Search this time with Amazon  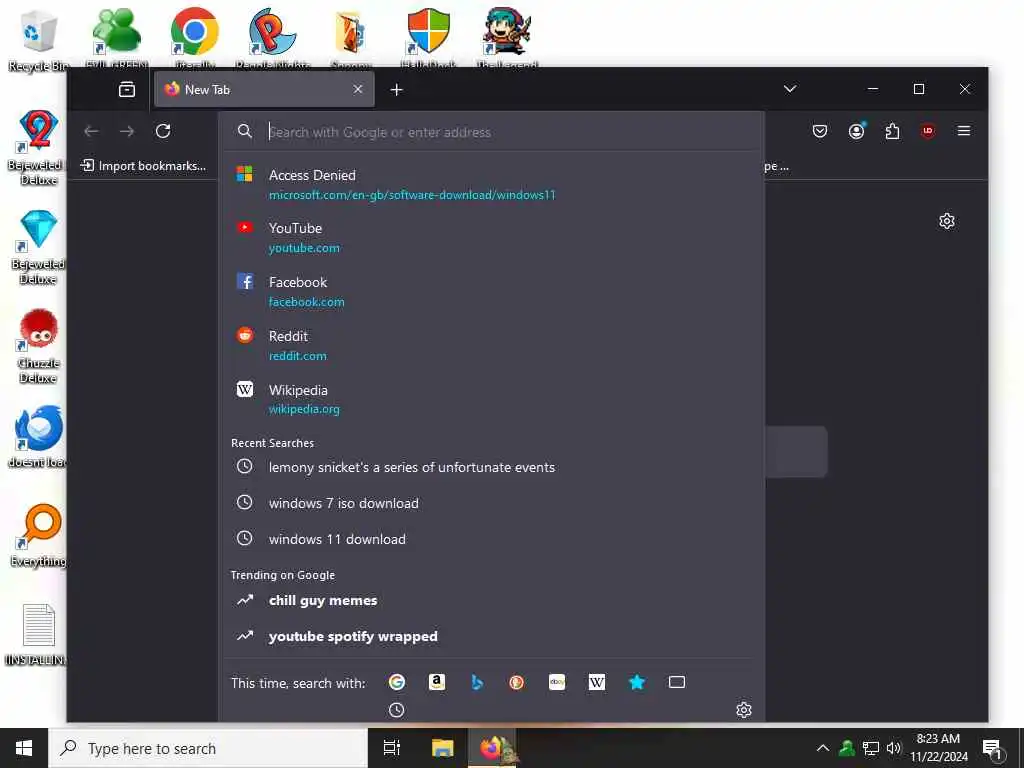[437, 682]
